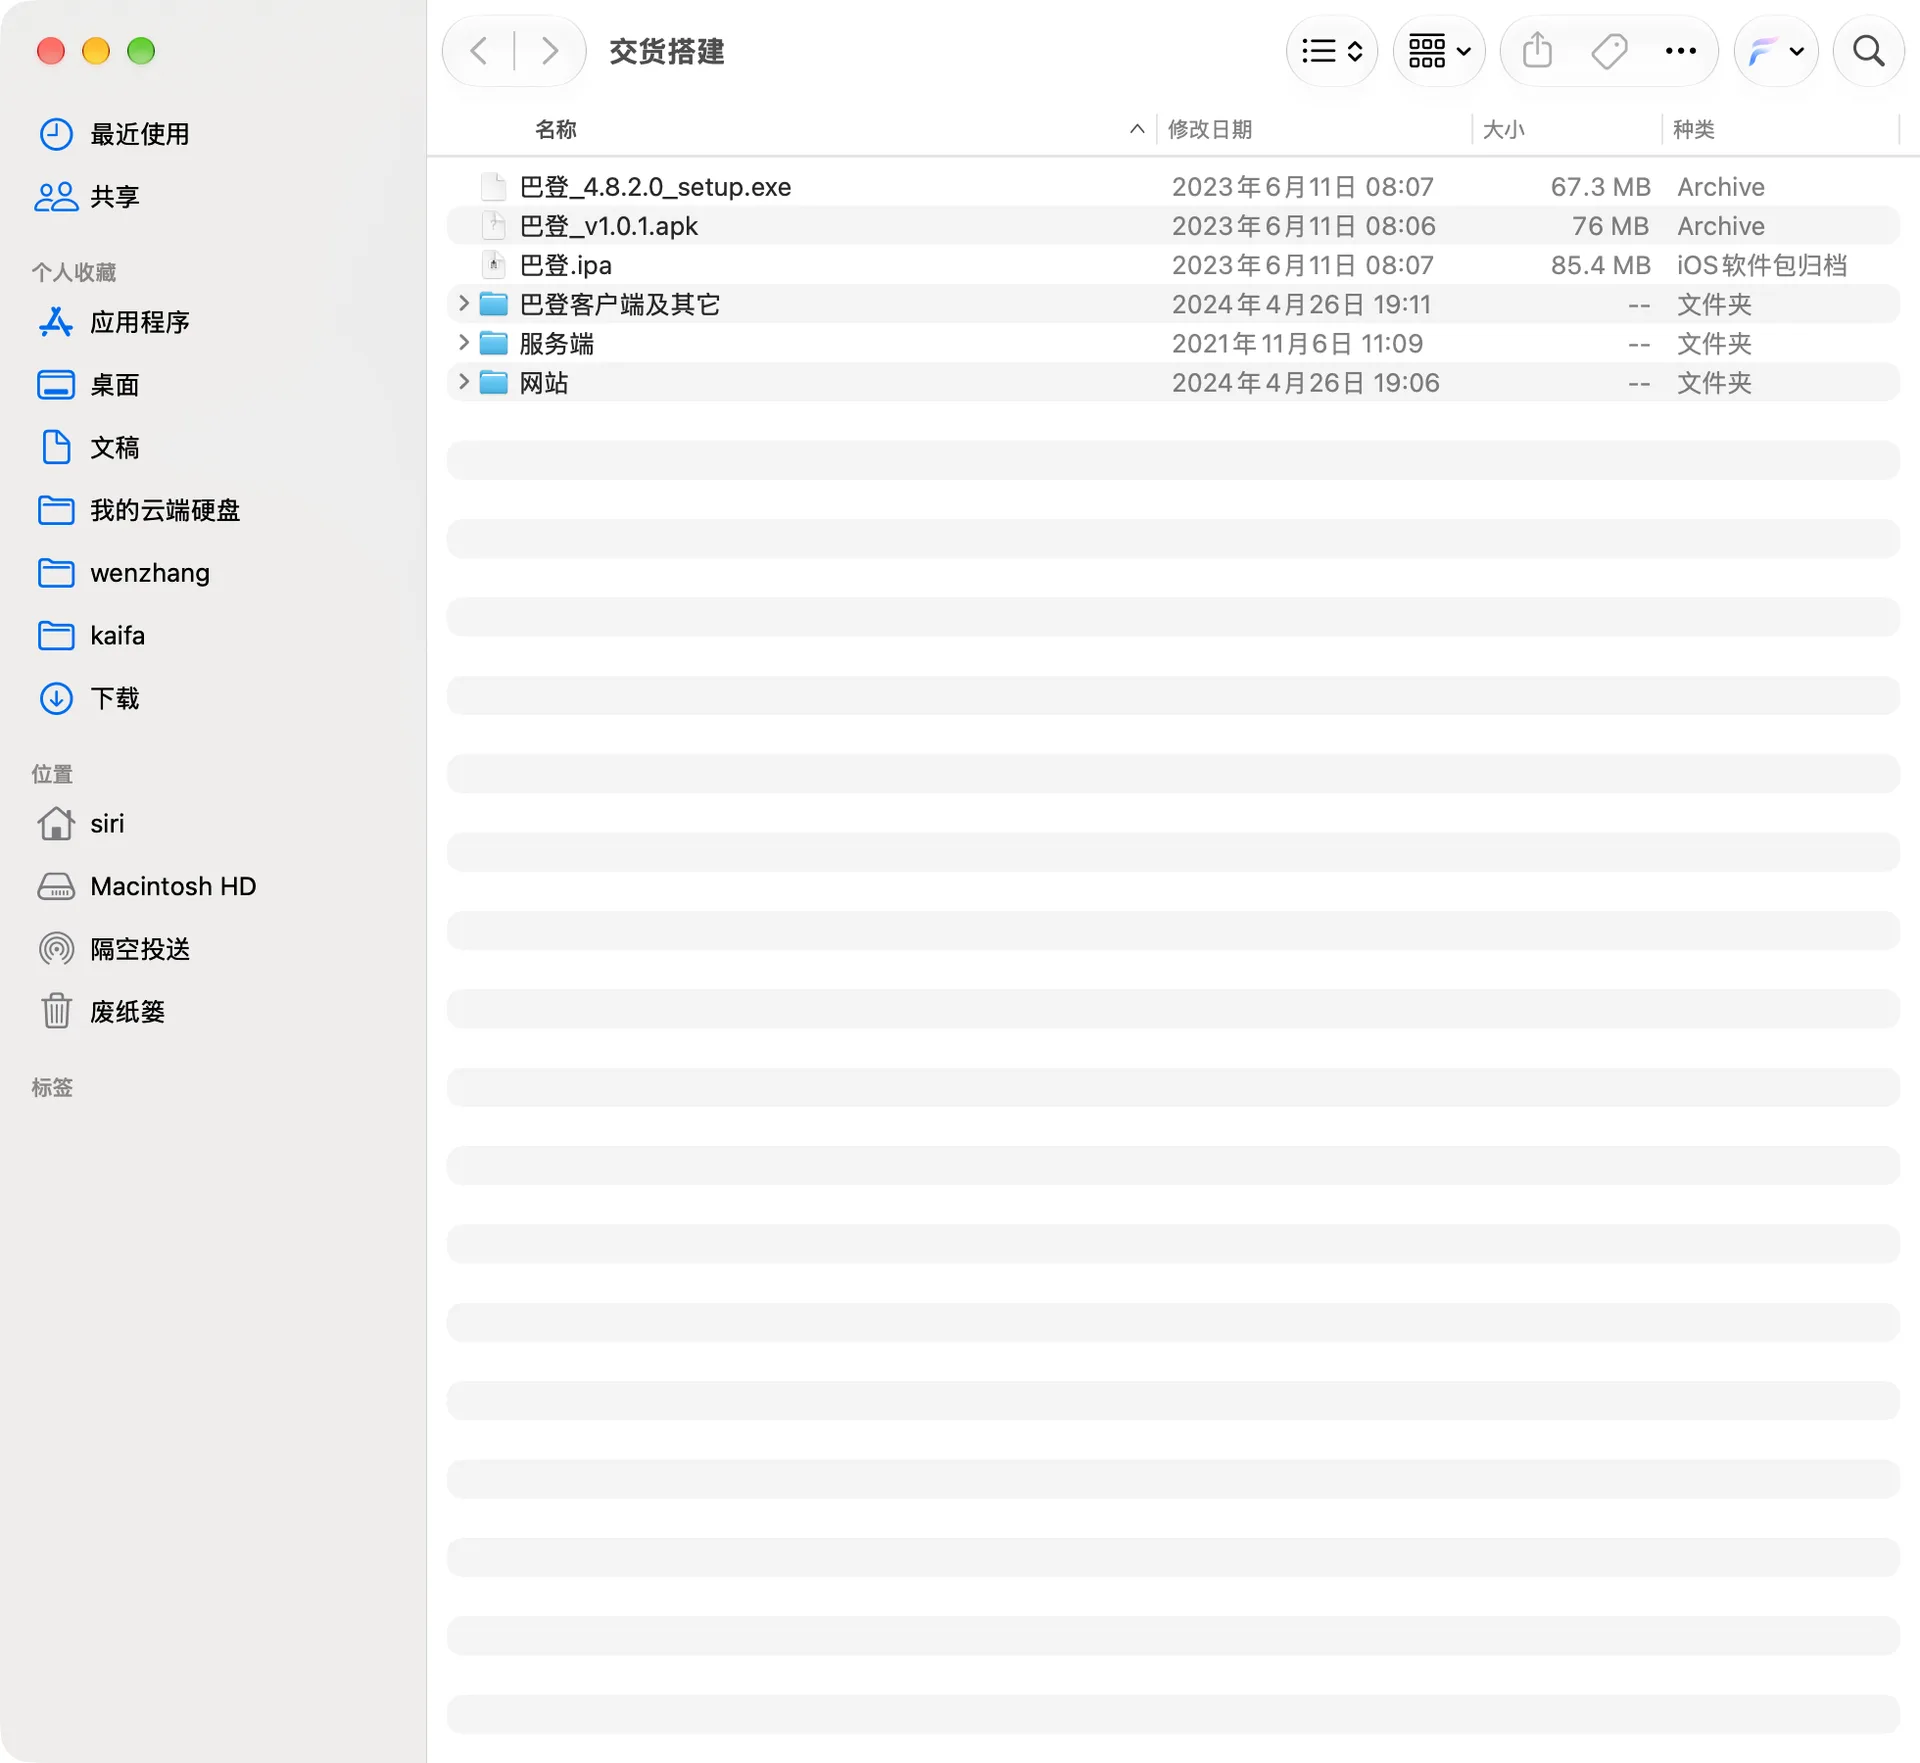The image size is (1920, 1763).
Task: Expand the 网站 folder
Action: [463, 382]
